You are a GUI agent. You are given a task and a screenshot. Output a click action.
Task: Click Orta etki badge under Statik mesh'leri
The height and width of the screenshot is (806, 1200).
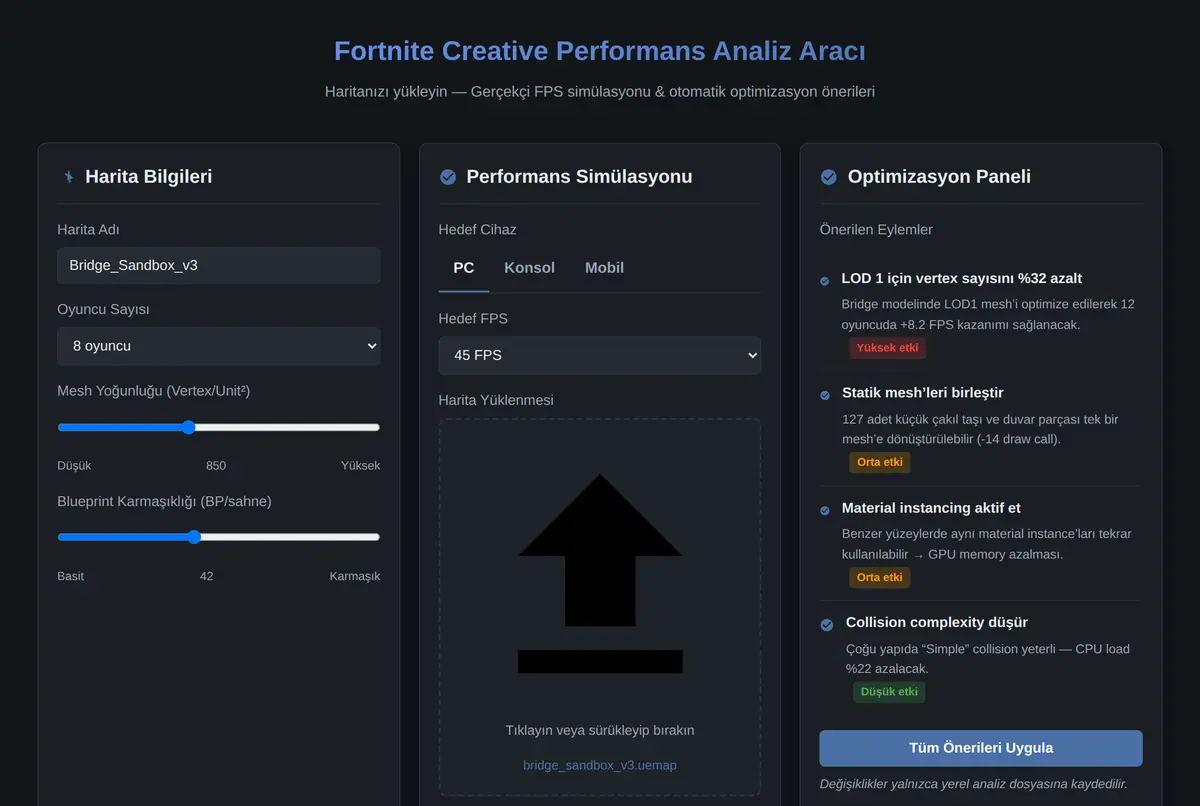pos(880,462)
